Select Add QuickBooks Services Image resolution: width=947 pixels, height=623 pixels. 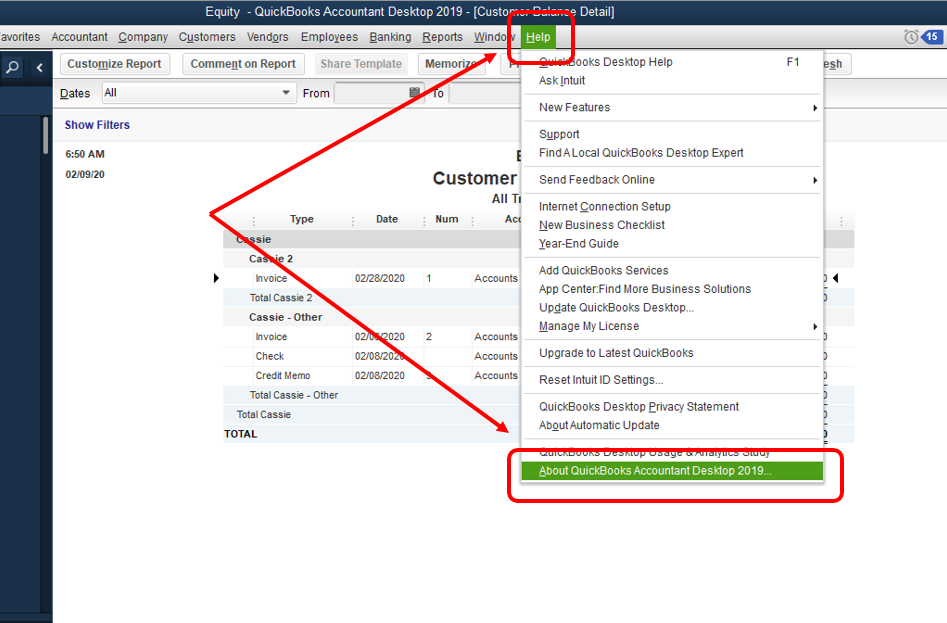pos(672,270)
